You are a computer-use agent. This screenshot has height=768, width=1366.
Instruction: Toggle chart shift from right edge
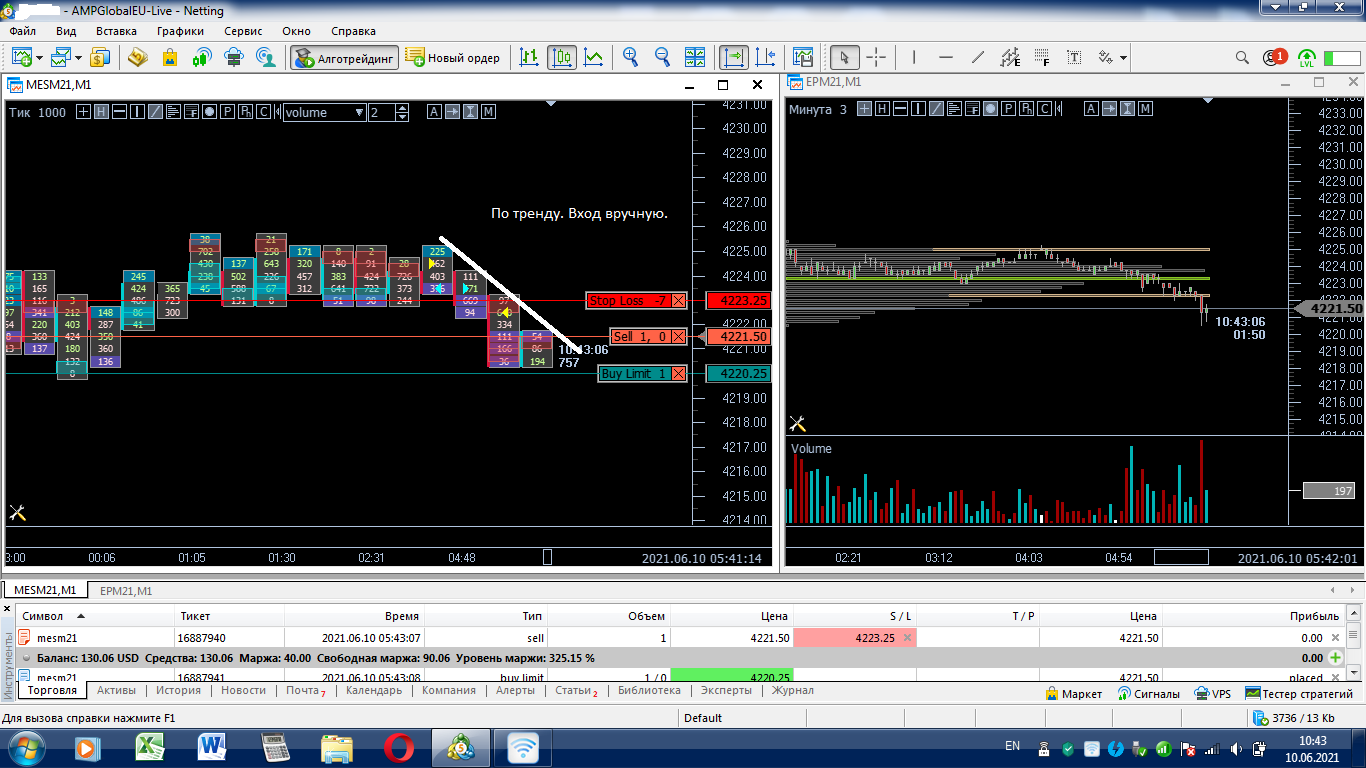766,57
